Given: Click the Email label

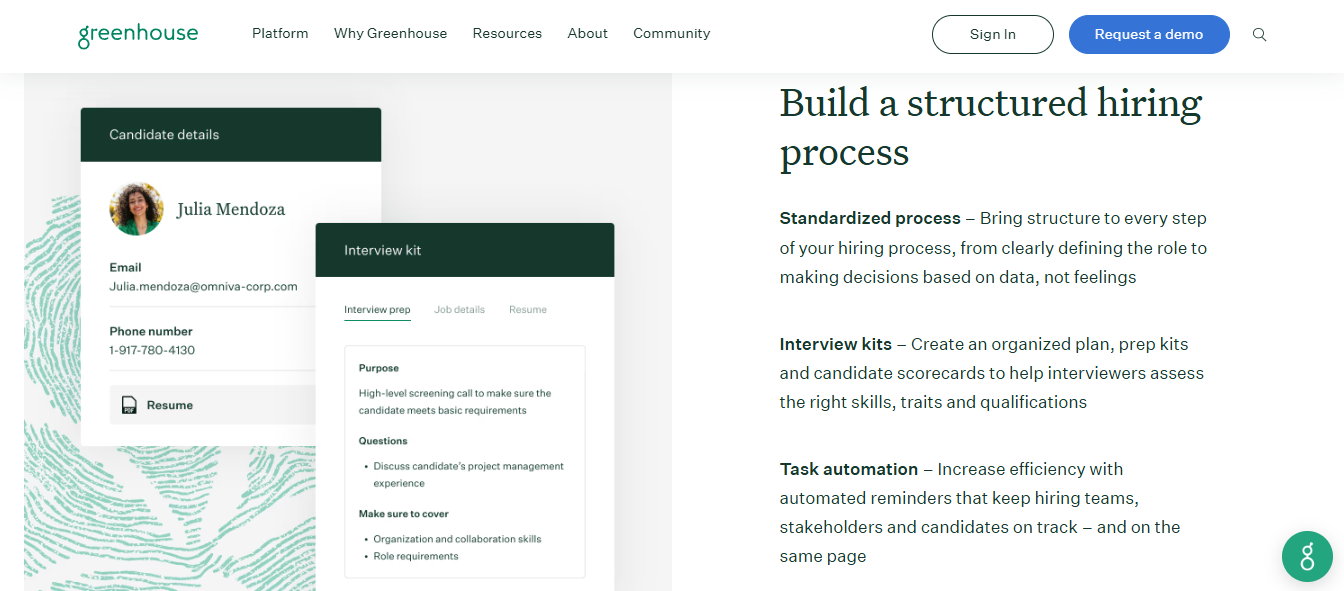Looking at the screenshot, I should point(125,267).
